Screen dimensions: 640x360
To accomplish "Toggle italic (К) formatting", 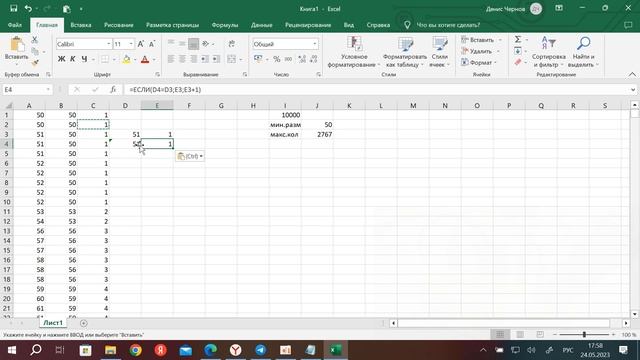I will tap(73, 59).
